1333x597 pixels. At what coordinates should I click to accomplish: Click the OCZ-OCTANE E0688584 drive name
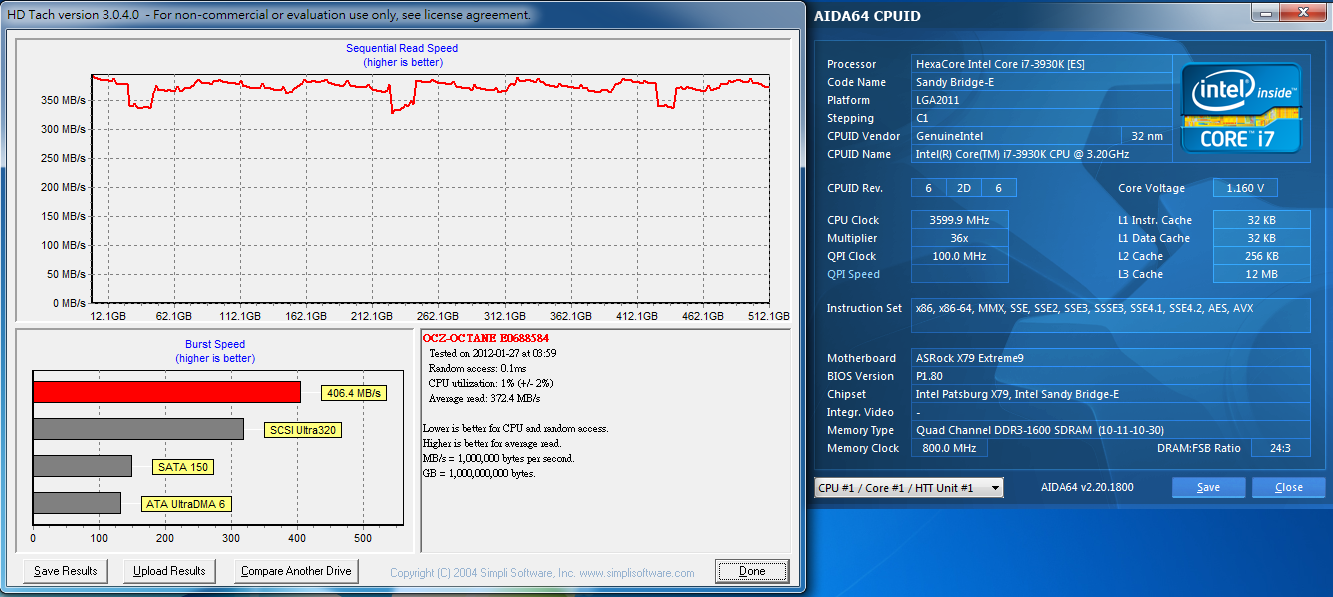[486, 339]
